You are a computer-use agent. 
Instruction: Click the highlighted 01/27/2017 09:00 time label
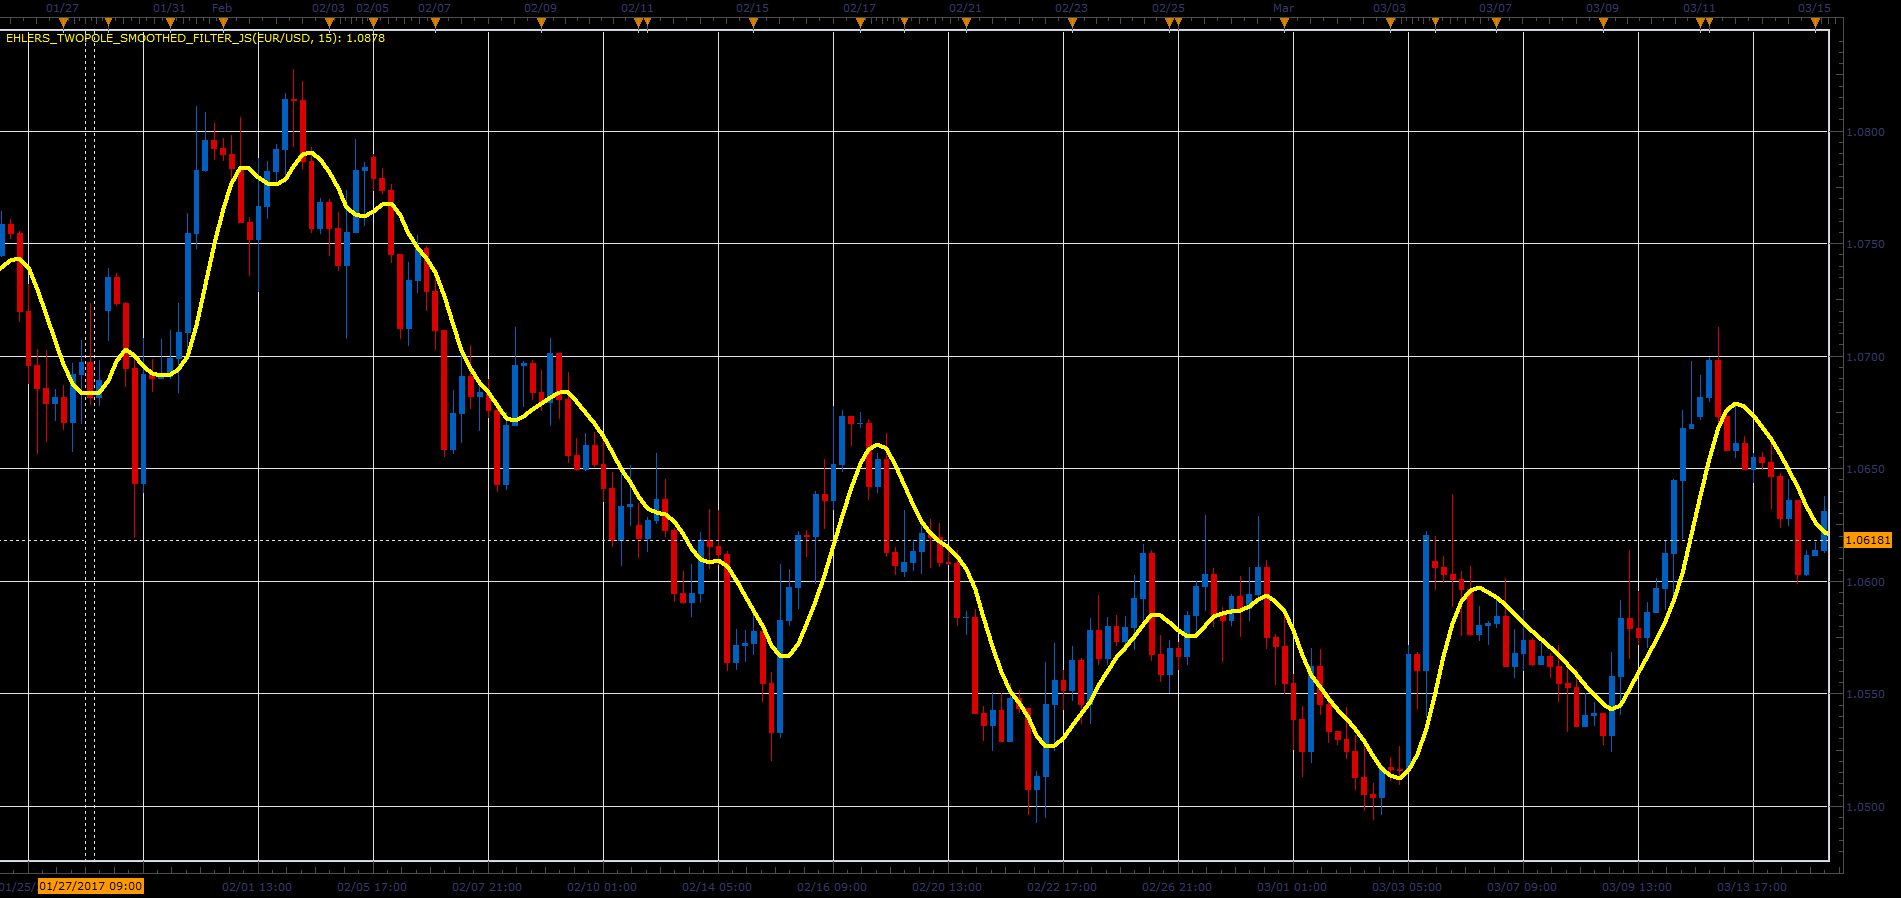point(91,886)
